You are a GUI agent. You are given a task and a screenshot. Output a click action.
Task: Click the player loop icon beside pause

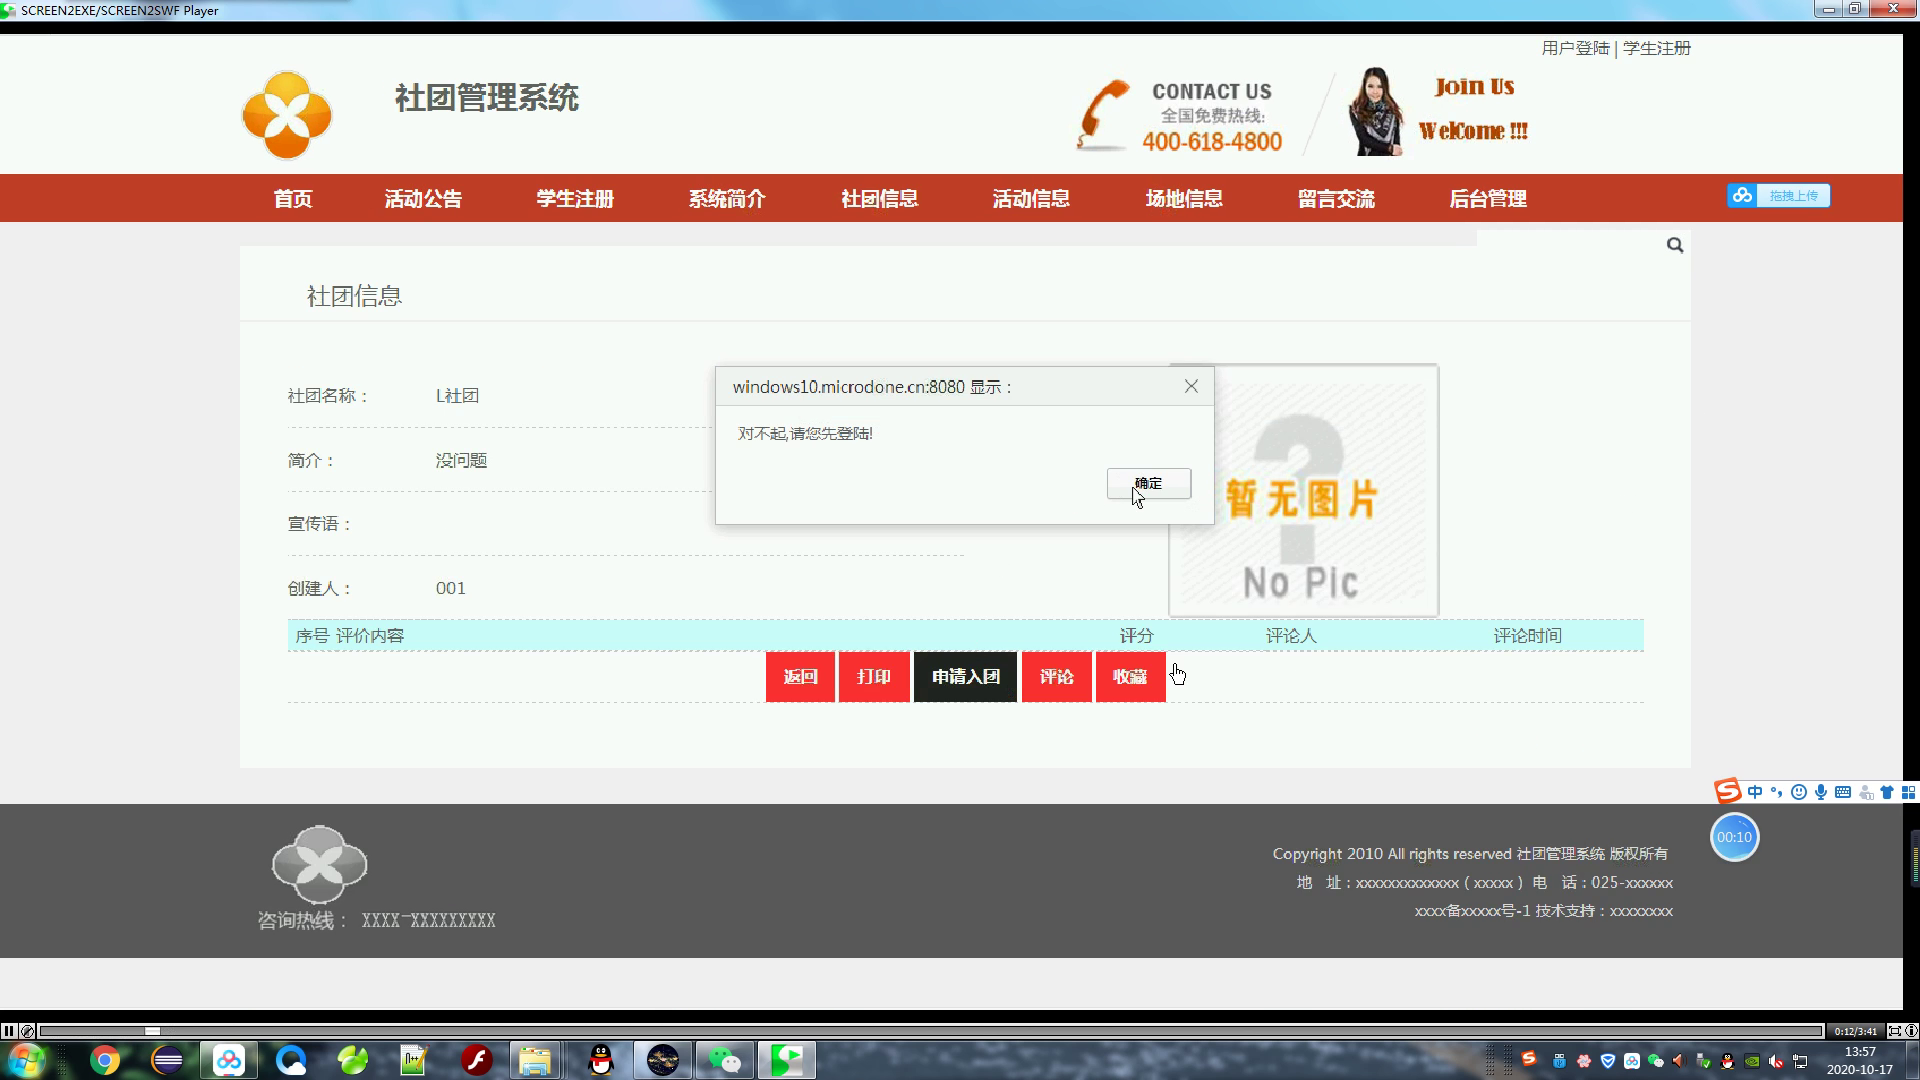click(x=28, y=1031)
